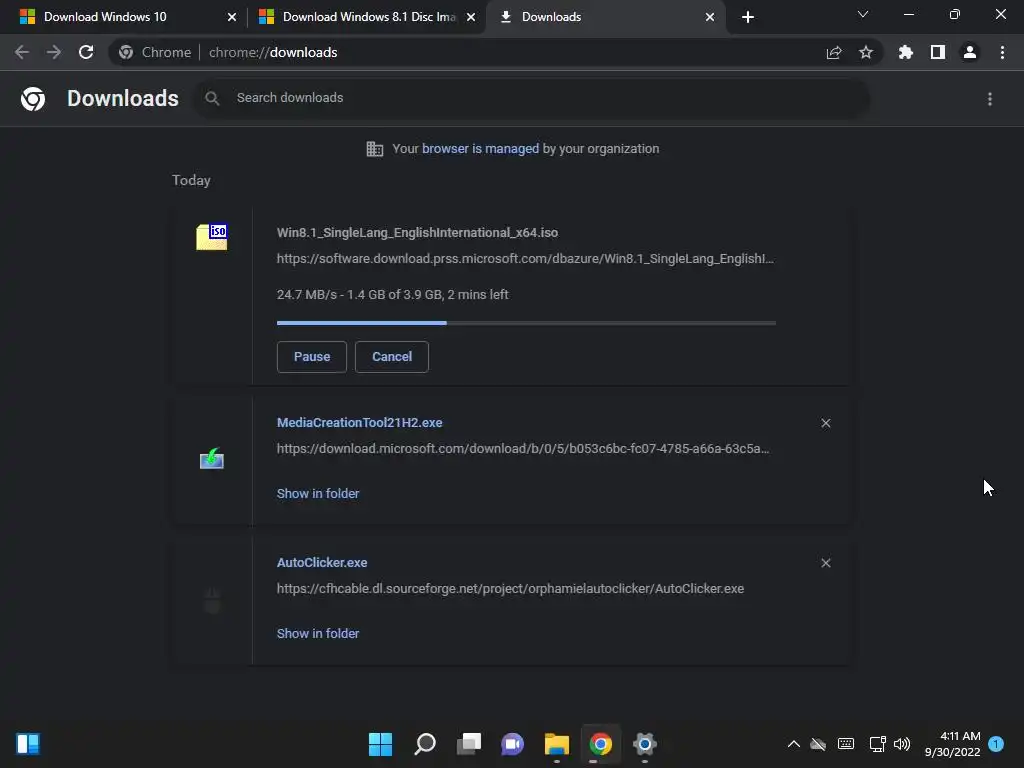The width and height of the screenshot is (1024, 768).
Task: Show MediaCreationTool21H2.exe in folder
Action: point(318,494)
